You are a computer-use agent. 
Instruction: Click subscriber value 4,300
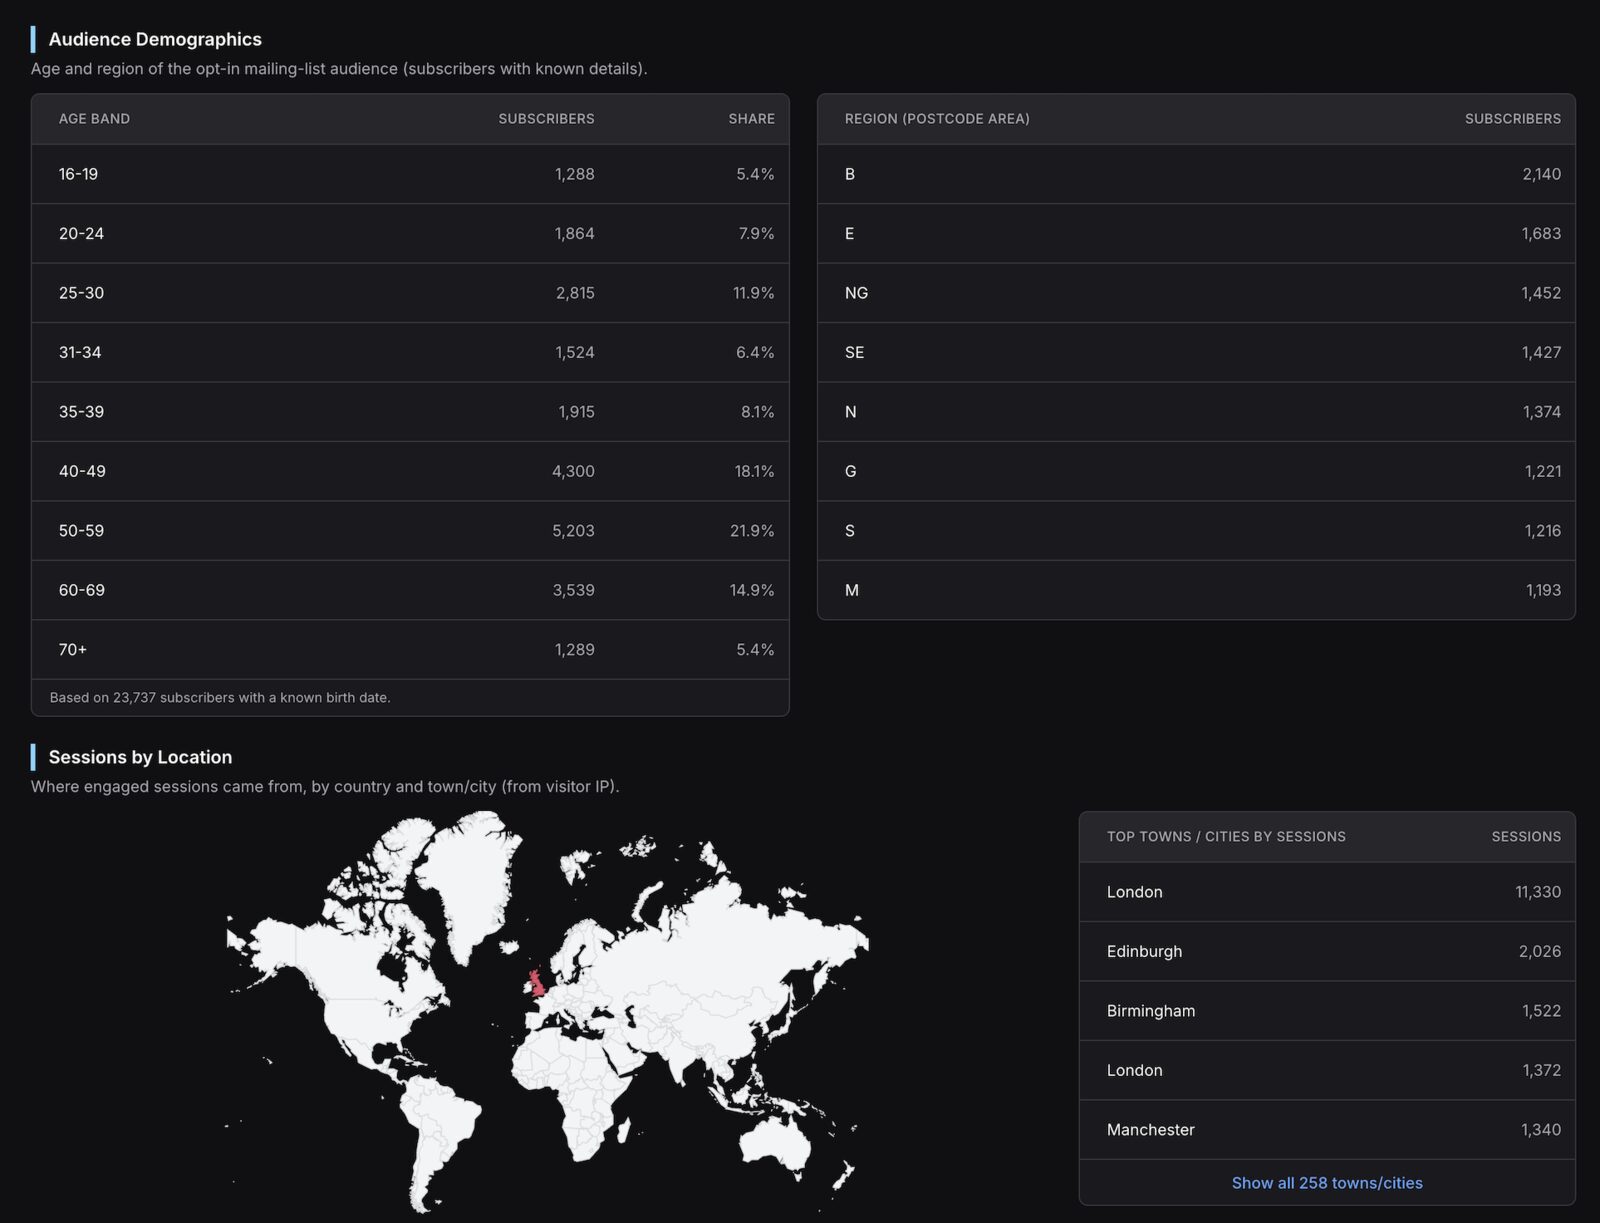(x=573, y=471)
